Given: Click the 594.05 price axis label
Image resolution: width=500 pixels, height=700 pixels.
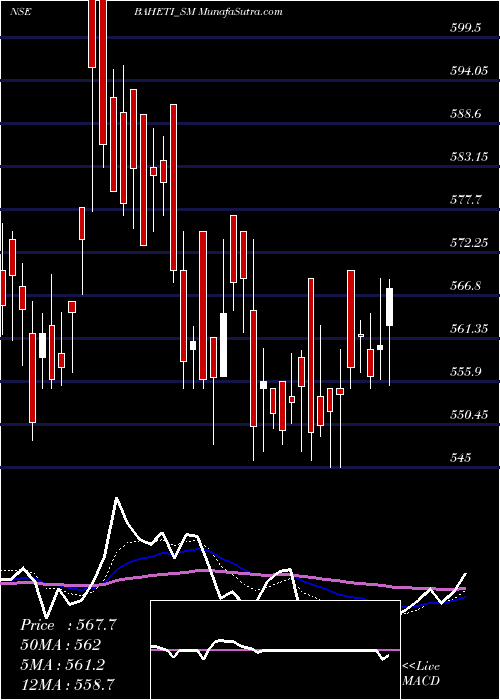Looking at the screenshot, I should click(x=468, y=71).
